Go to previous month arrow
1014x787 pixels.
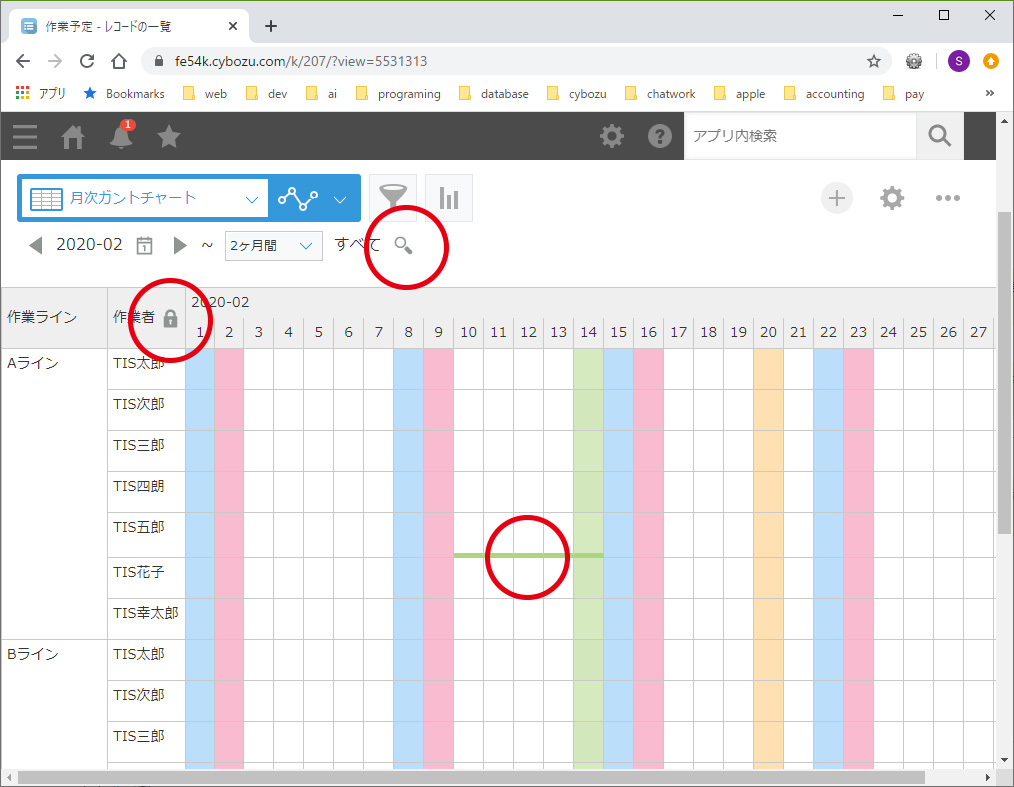click(36, 246)
